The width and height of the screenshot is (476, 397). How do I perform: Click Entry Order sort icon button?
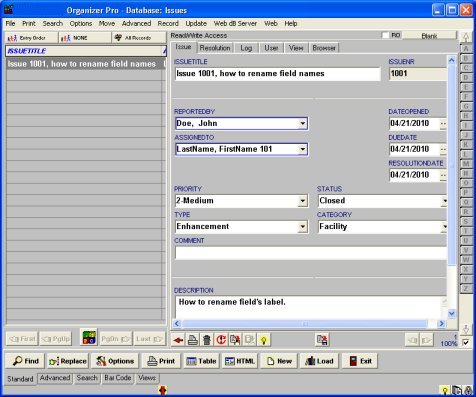pyautogui.click(x=31, y=38)
